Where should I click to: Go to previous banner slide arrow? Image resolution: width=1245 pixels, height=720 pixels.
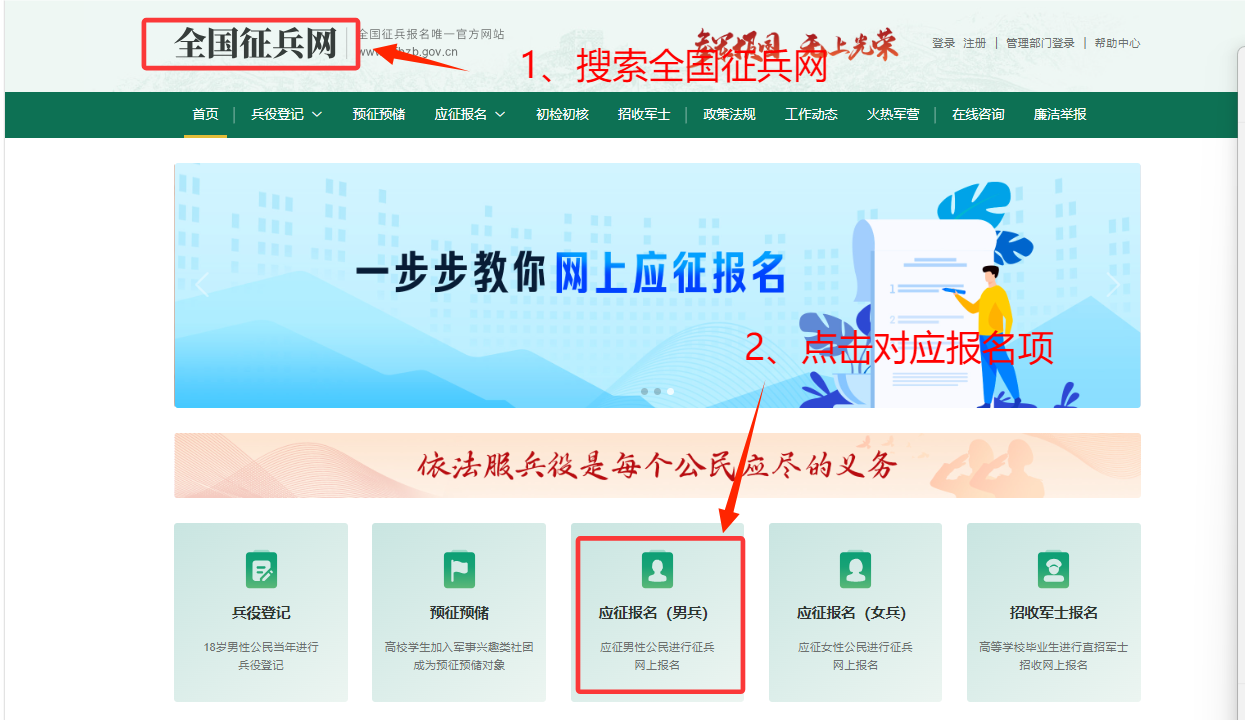click(x=201, y=286)
